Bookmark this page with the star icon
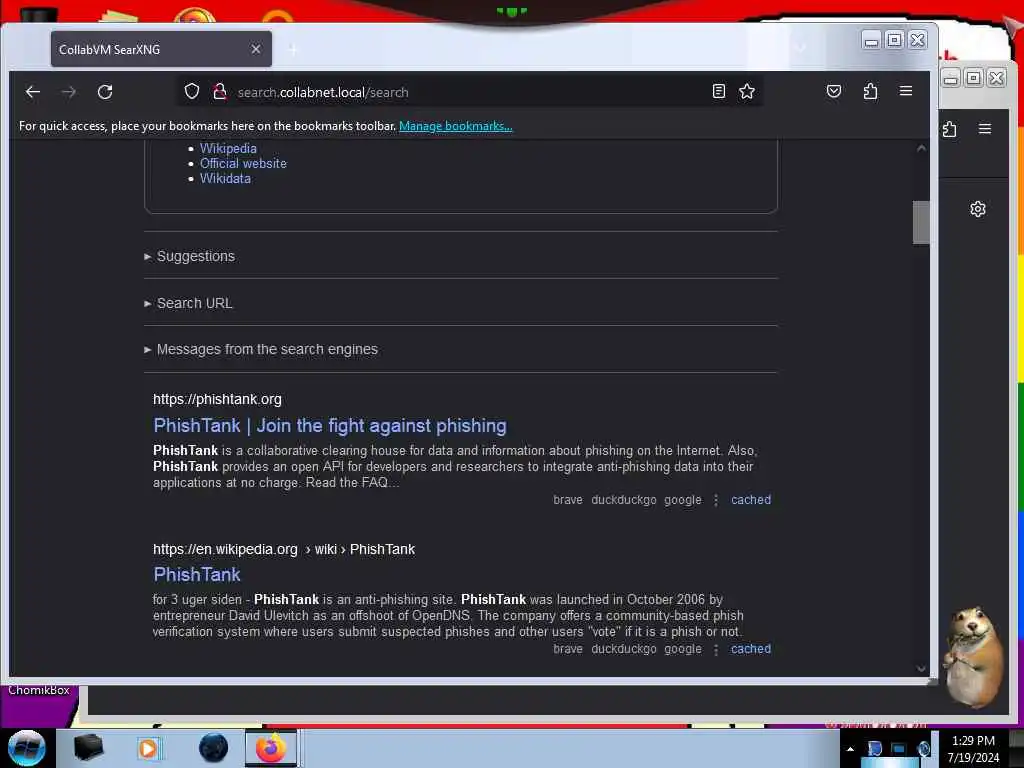The image size is (1024, 768). pos(747,91)
